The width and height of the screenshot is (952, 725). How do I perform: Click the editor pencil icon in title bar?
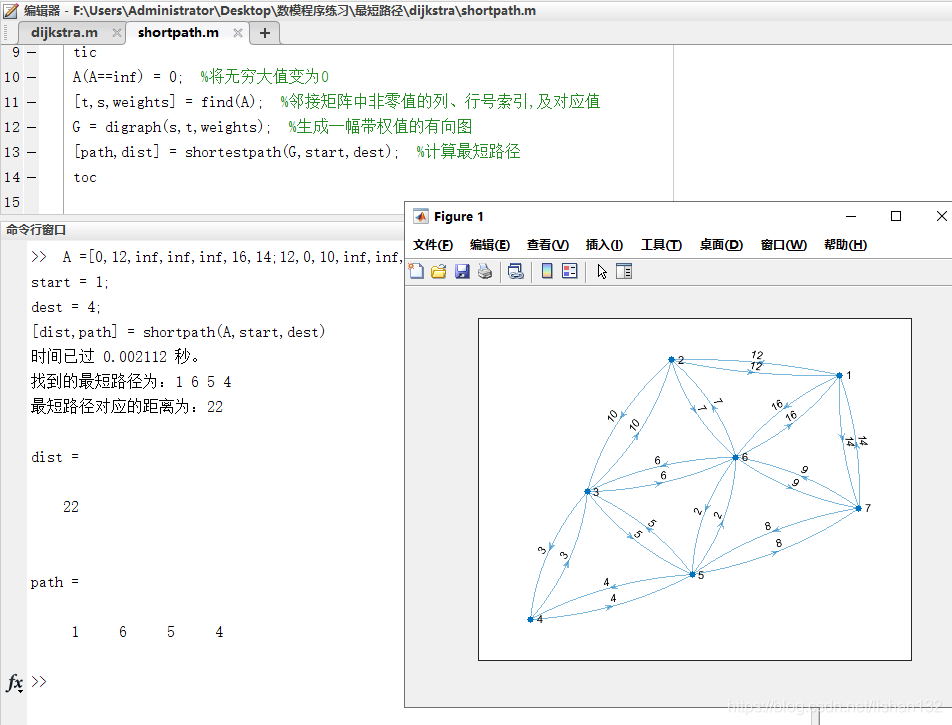(10, 10)
